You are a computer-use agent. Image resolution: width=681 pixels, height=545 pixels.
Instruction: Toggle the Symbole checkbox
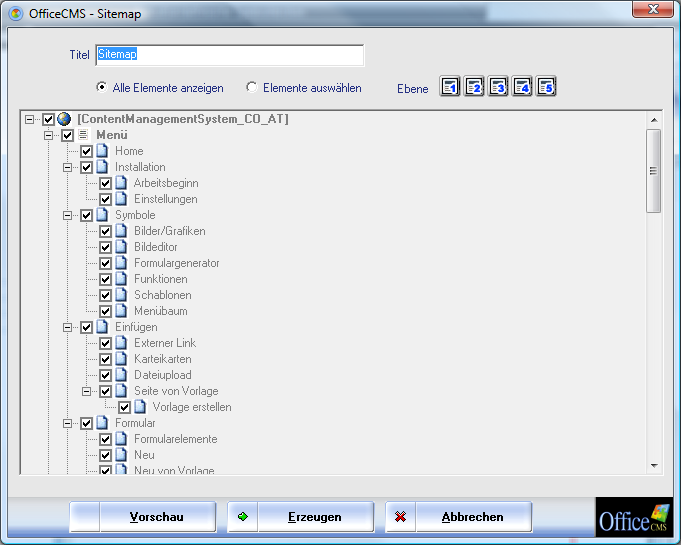tap(86, 215)
